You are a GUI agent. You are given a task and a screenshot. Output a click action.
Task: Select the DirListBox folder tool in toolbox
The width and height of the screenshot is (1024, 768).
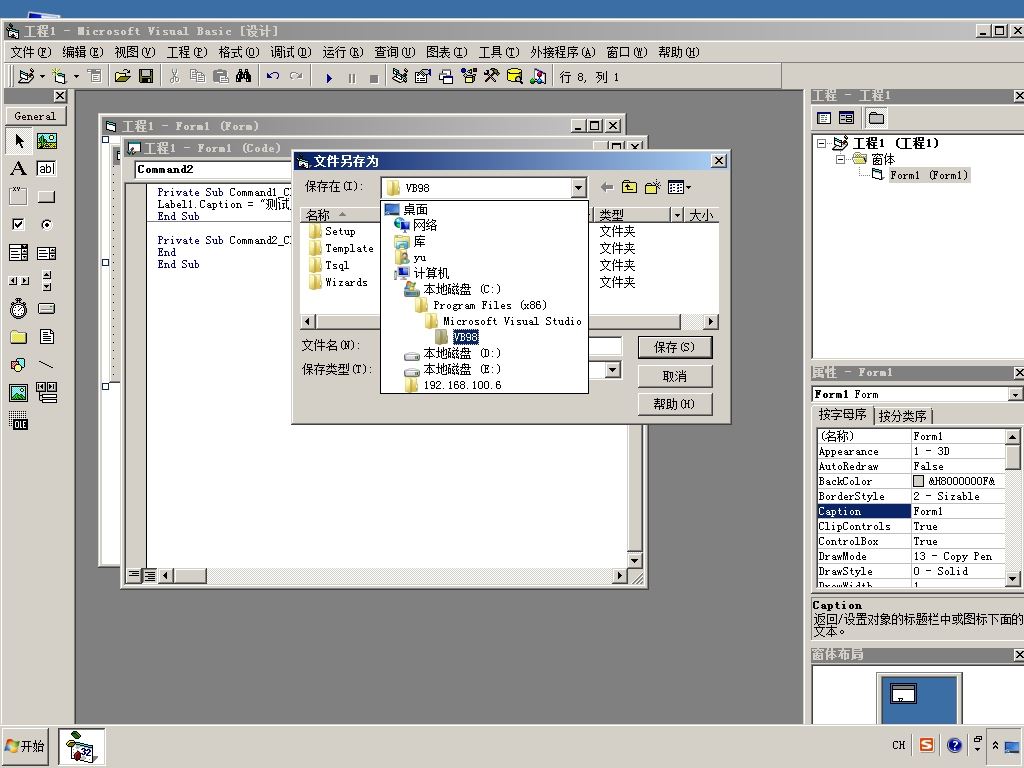(x=19, y=336)
